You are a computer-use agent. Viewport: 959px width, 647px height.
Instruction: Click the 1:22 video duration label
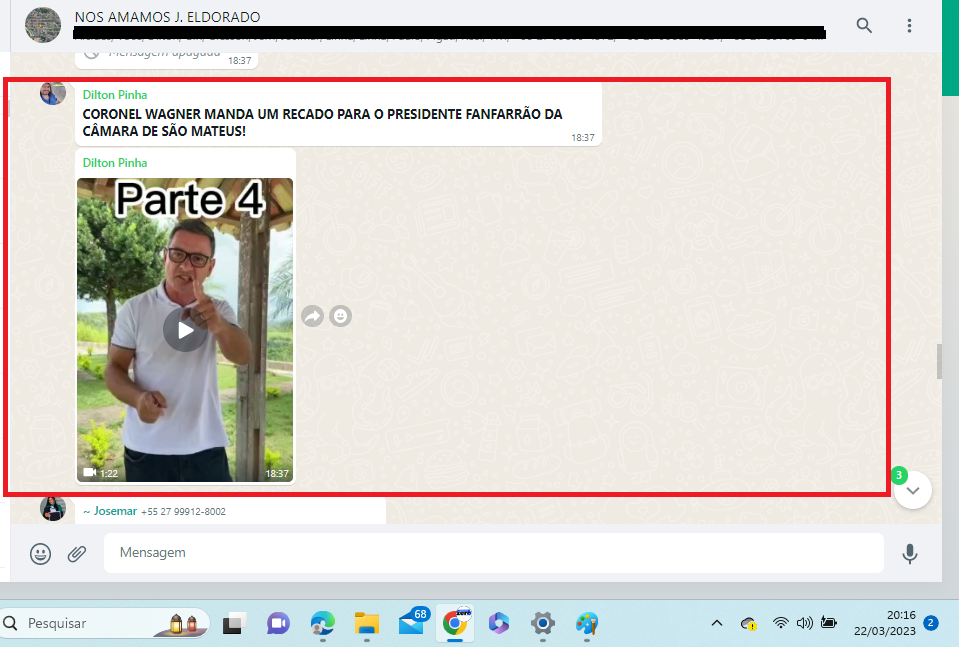tap(109, 473)
